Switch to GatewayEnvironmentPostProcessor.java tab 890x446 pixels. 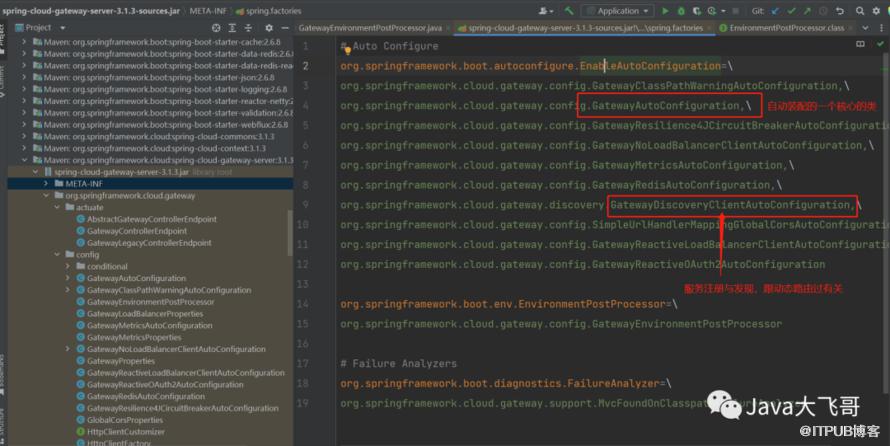click(370, 28)
